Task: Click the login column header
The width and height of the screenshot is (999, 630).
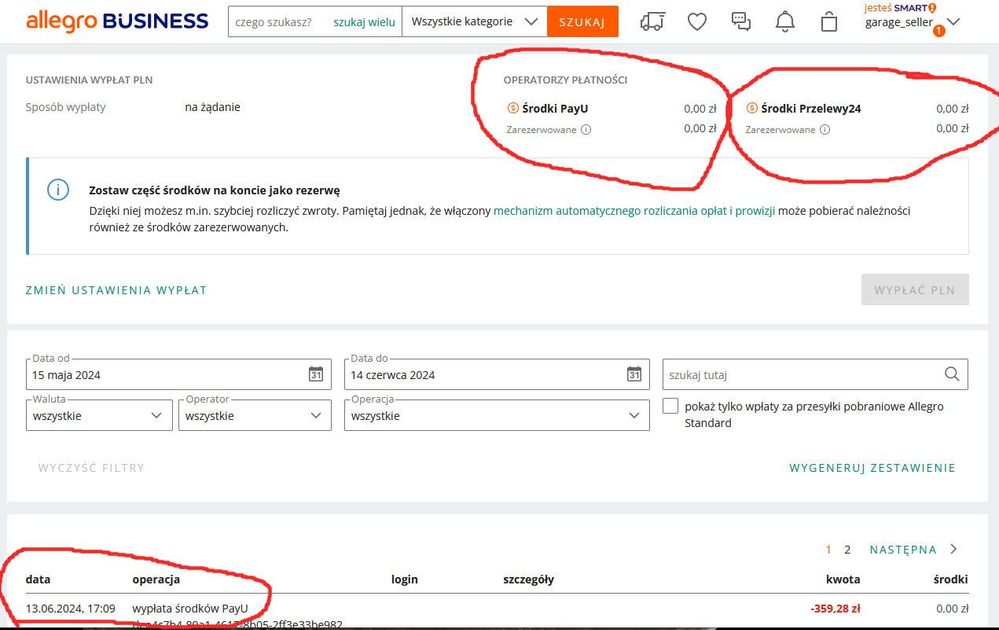Action: pos(405,579)
